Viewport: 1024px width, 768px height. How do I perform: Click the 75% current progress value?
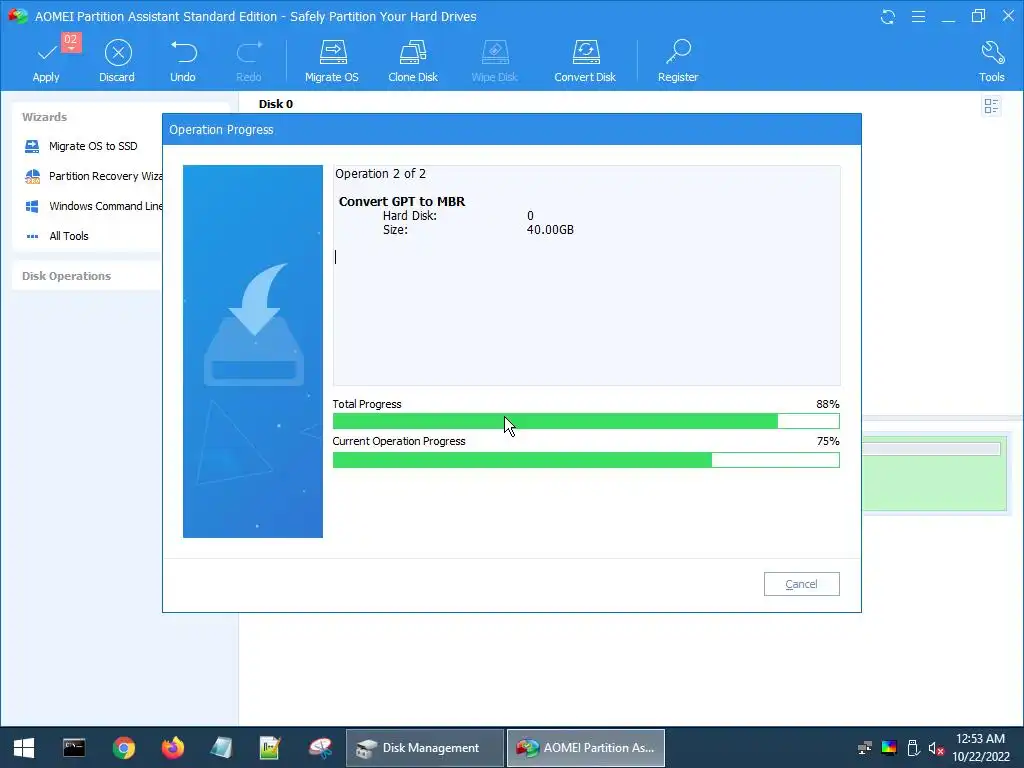pos(827,441)
